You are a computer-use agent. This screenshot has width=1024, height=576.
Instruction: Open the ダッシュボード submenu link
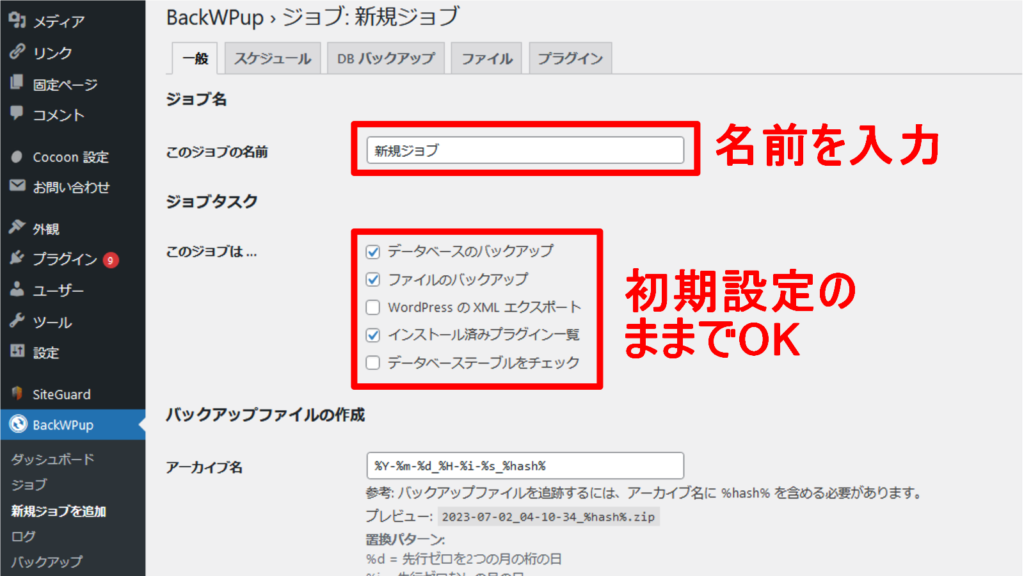(53, 459)
